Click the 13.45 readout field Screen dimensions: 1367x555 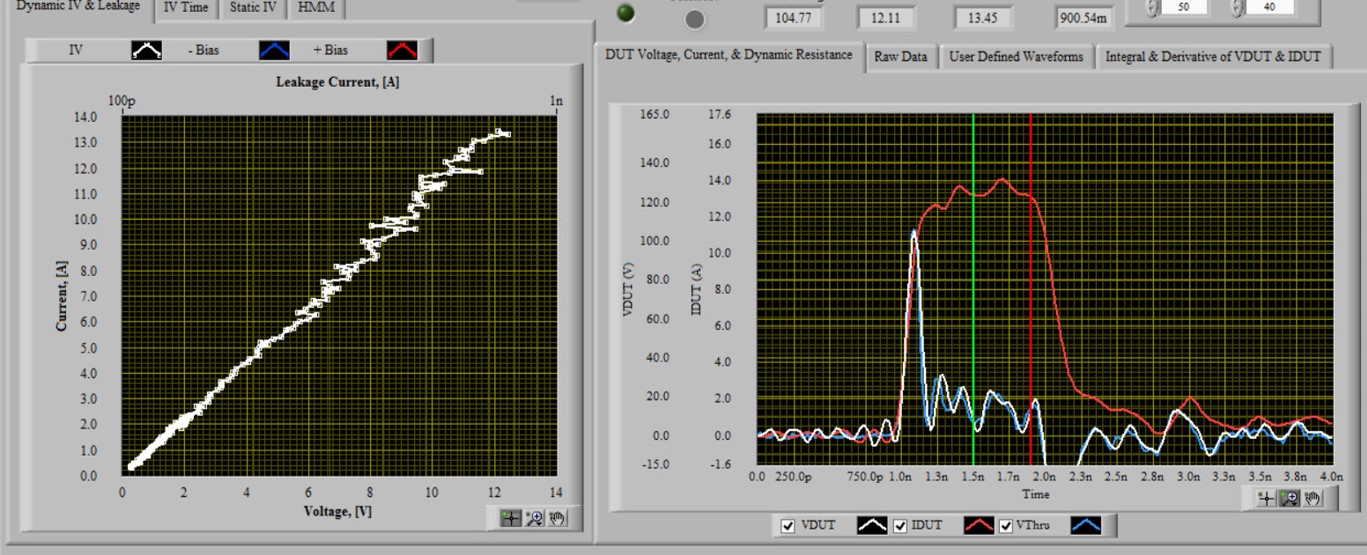[983, 18]
